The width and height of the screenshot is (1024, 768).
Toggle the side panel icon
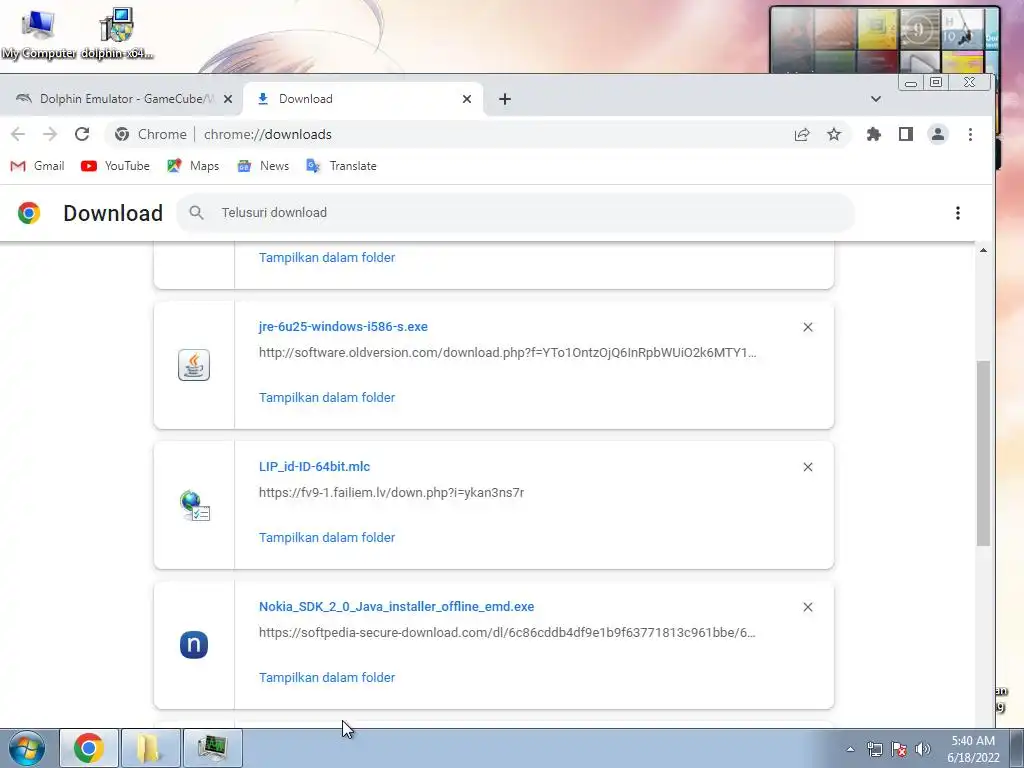[906, 135]
